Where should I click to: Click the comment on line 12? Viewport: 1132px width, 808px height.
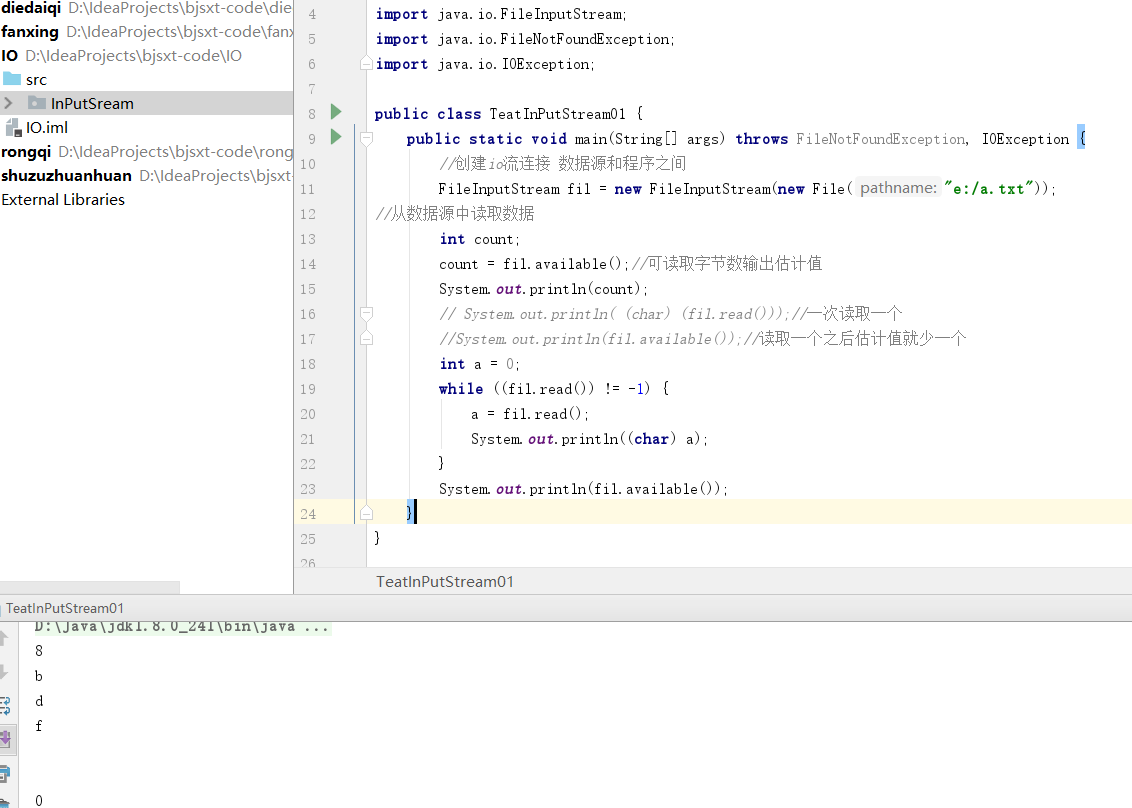coord(455,214)
